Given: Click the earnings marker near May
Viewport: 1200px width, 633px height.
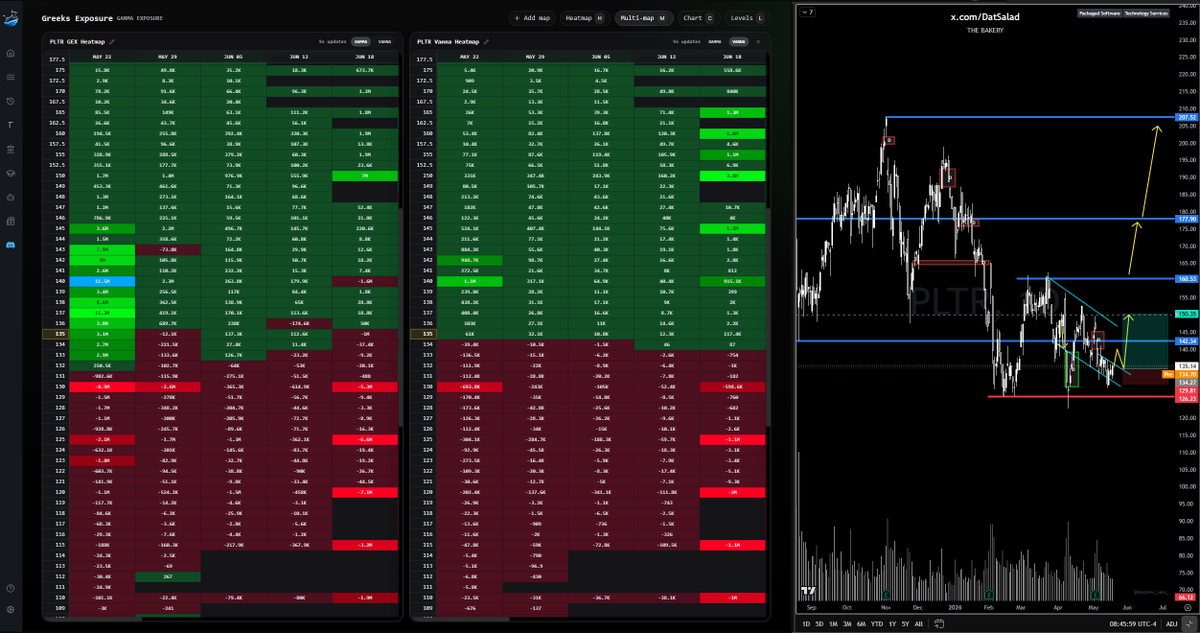Looking at the screenshot, I should (1095, 596).
